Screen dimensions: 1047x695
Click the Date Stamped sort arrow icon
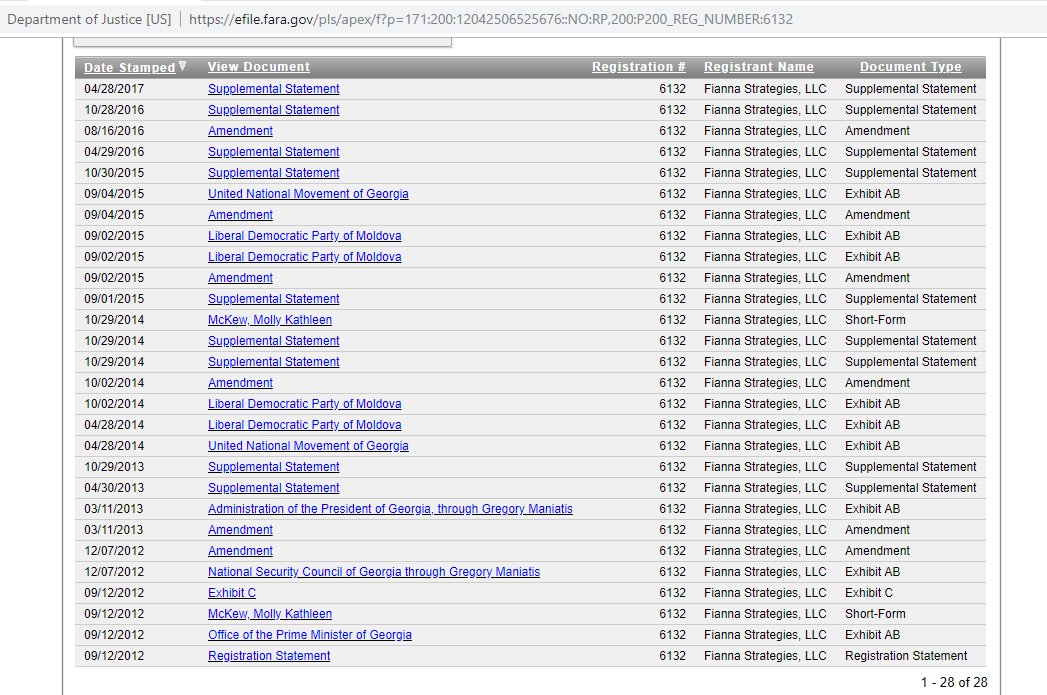coord(182,66)
